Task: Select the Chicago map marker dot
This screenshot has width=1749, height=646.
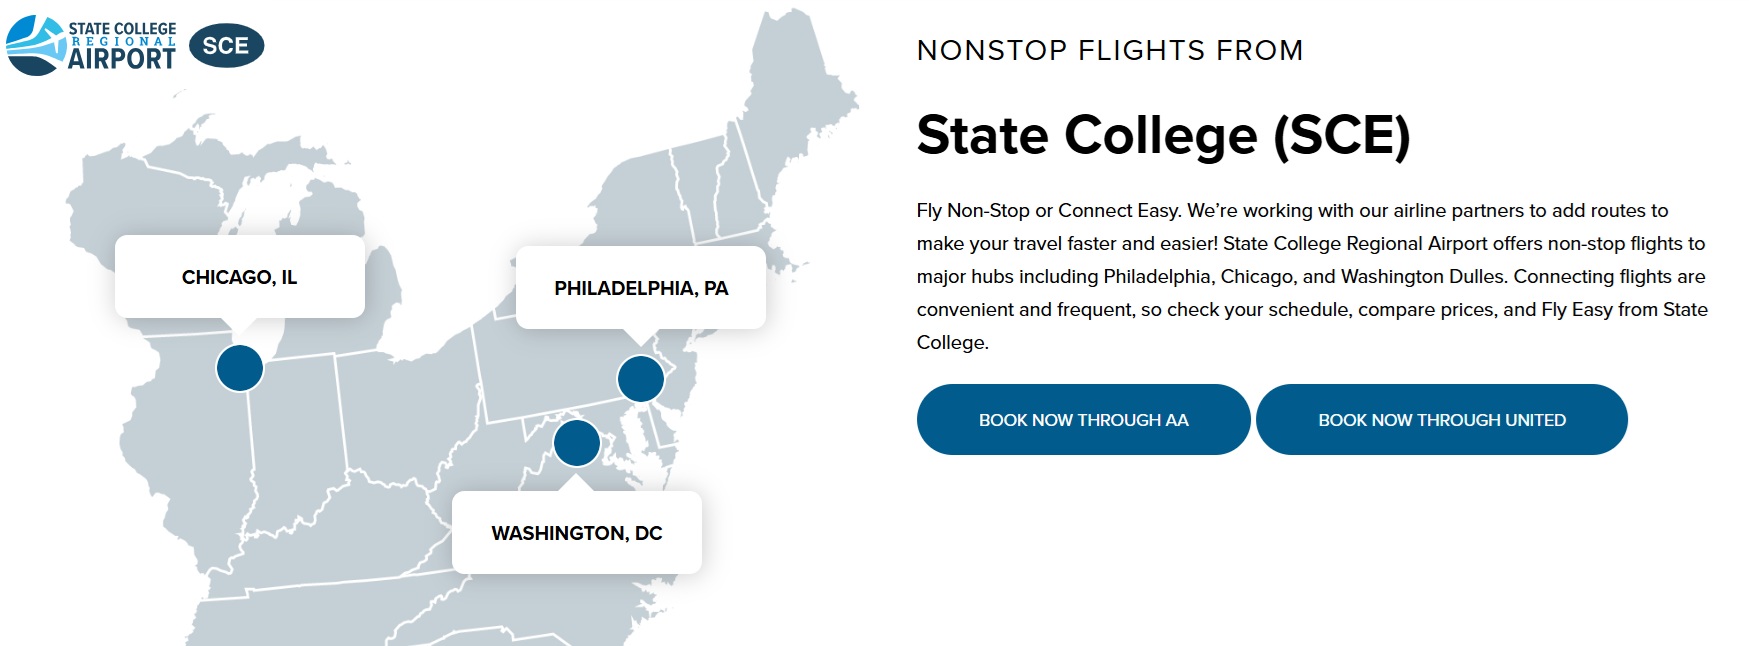Action: click(x=240, y=368)
